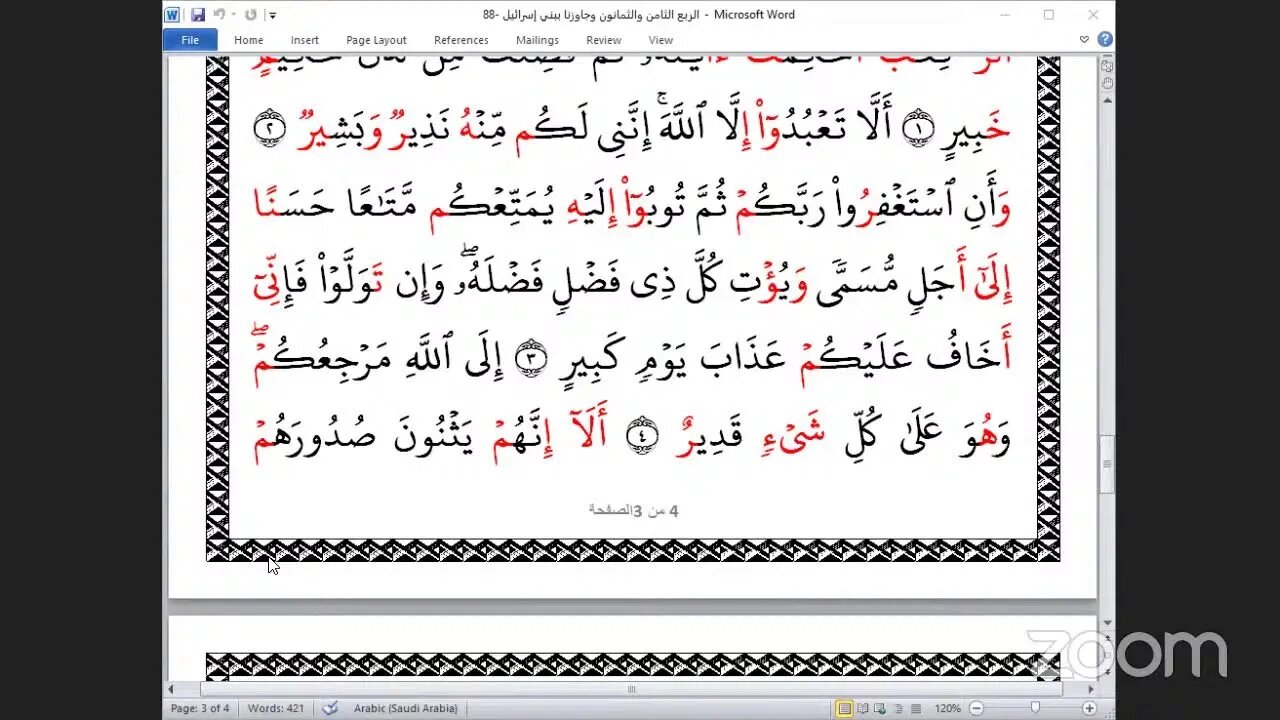Click the verse number 4 marker
1280x720 pixels.
pos(640,437)
